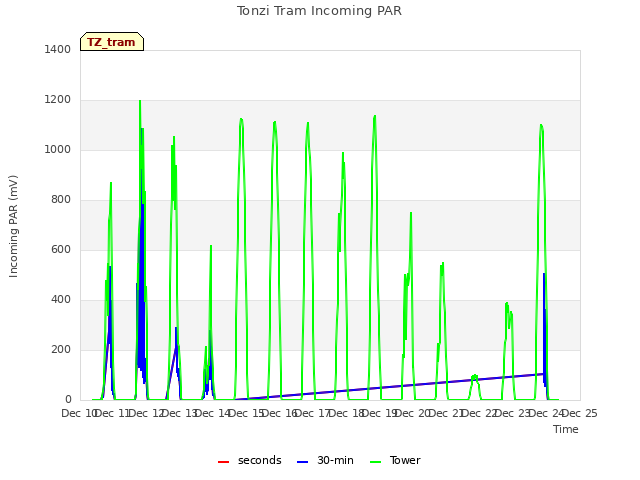The image size is (640, 480).
Task: Click the blue 30-min legend swatch
Action: pos(302,462)
